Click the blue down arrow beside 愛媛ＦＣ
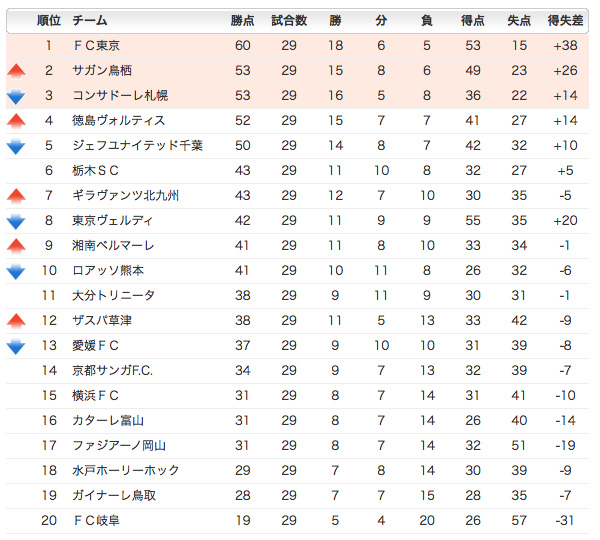This screenshot has height=540, width=600. (x=16, y=347)
